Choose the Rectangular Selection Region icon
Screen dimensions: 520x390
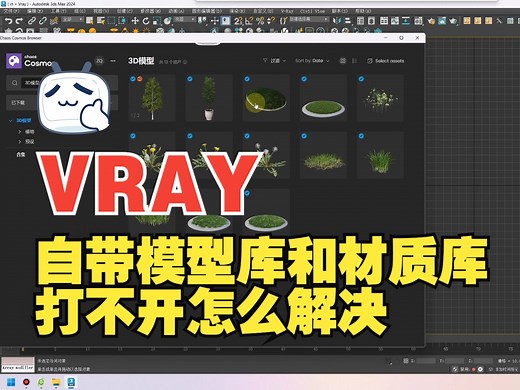pyautogui.click(x=111, y=21)
